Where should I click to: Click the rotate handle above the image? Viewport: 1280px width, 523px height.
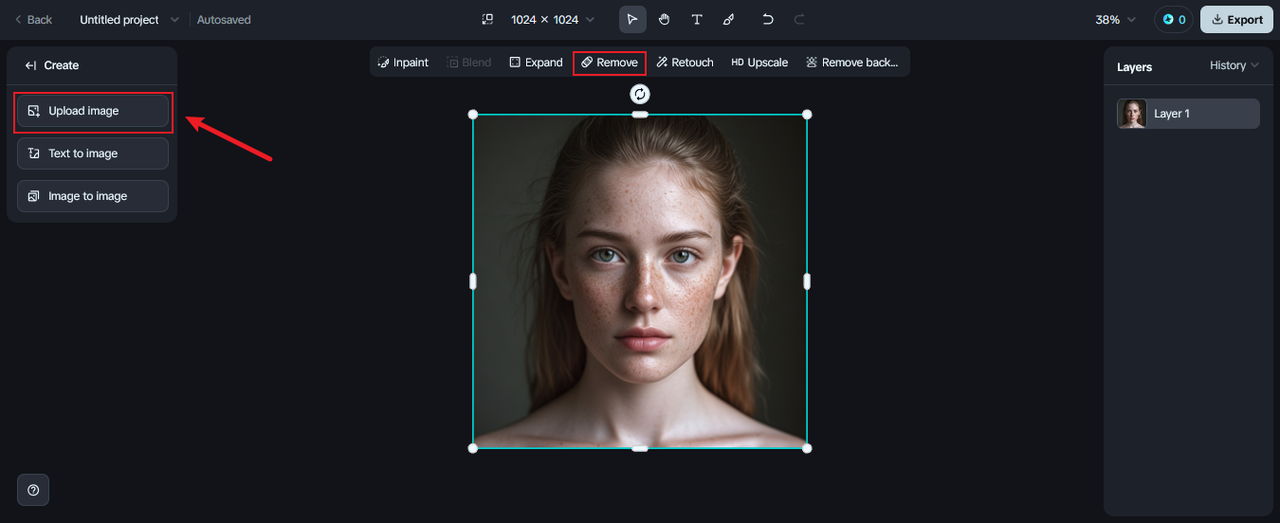pos(640,93)
